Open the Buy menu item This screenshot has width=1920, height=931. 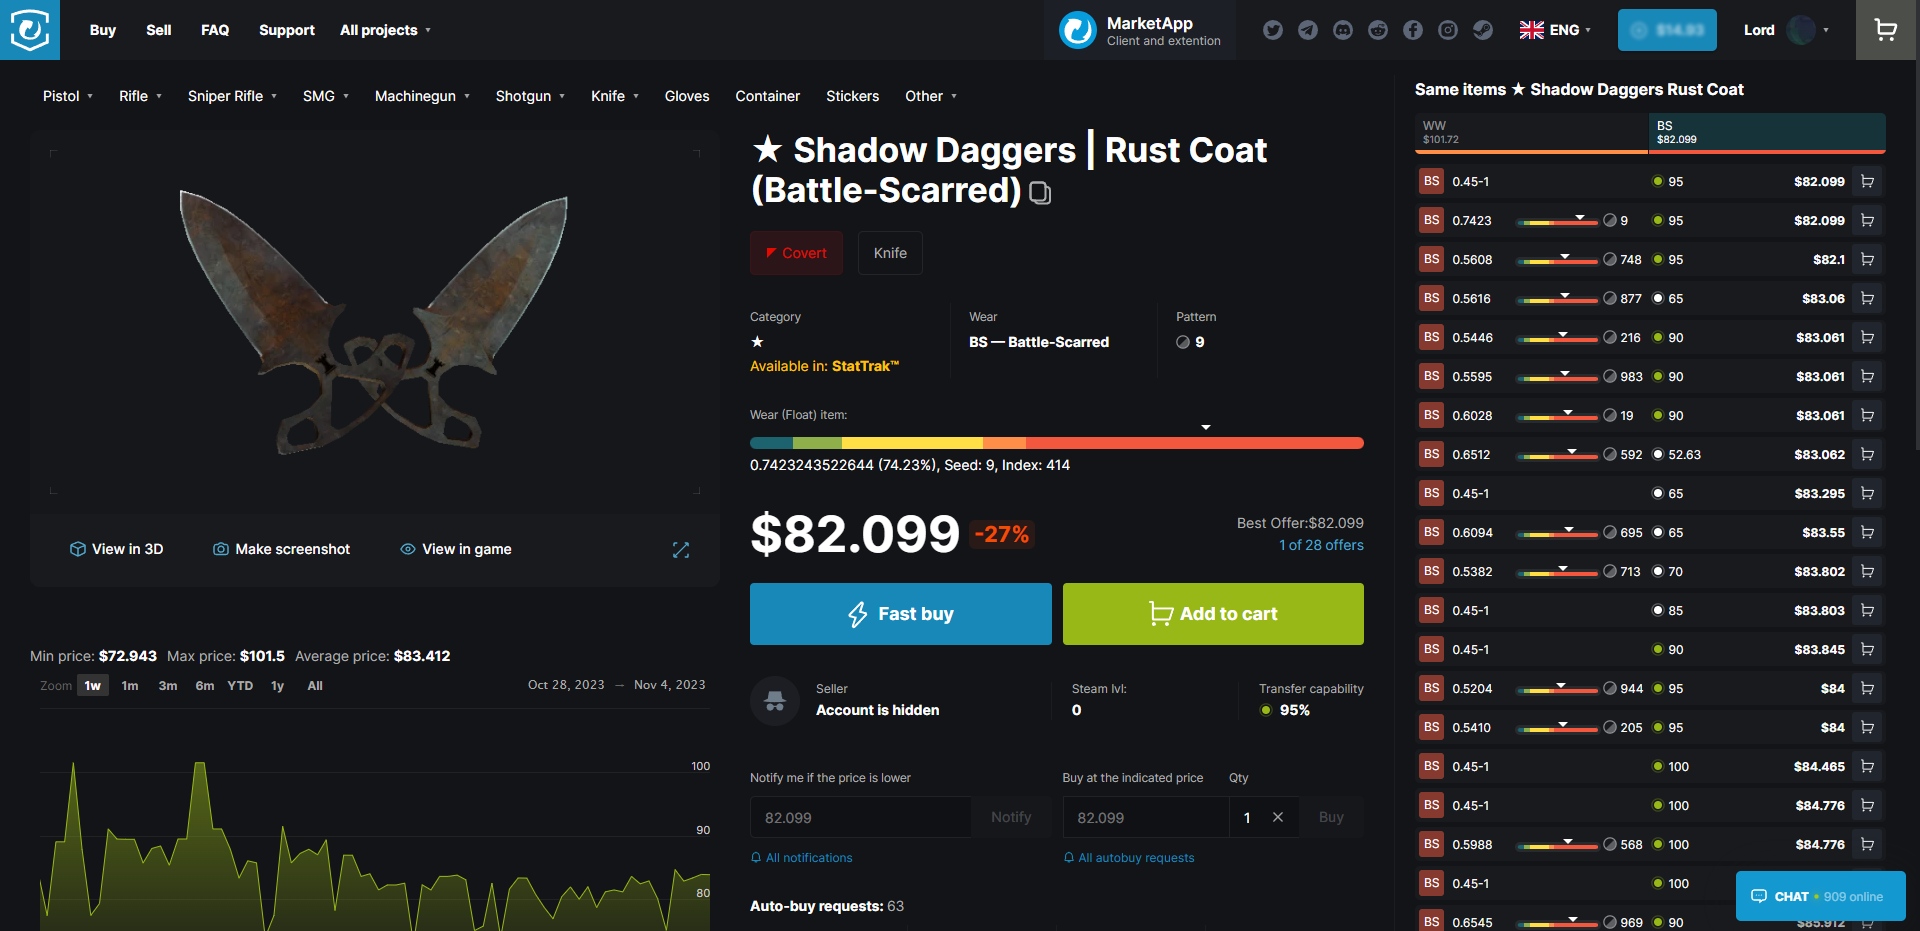[x=103, y=30]
